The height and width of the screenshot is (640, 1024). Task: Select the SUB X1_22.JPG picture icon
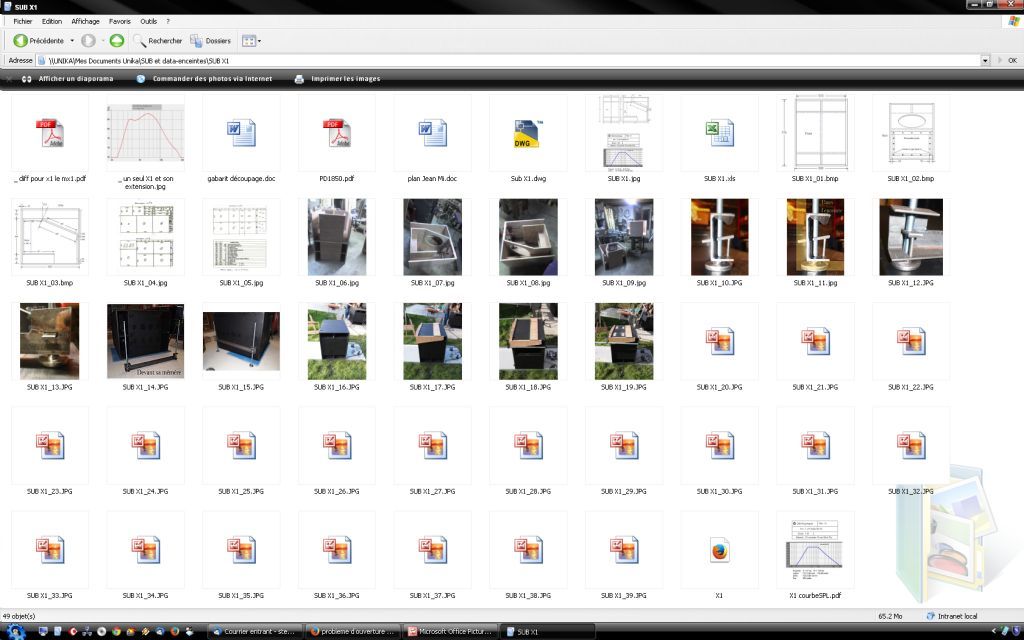pos(911,341)
